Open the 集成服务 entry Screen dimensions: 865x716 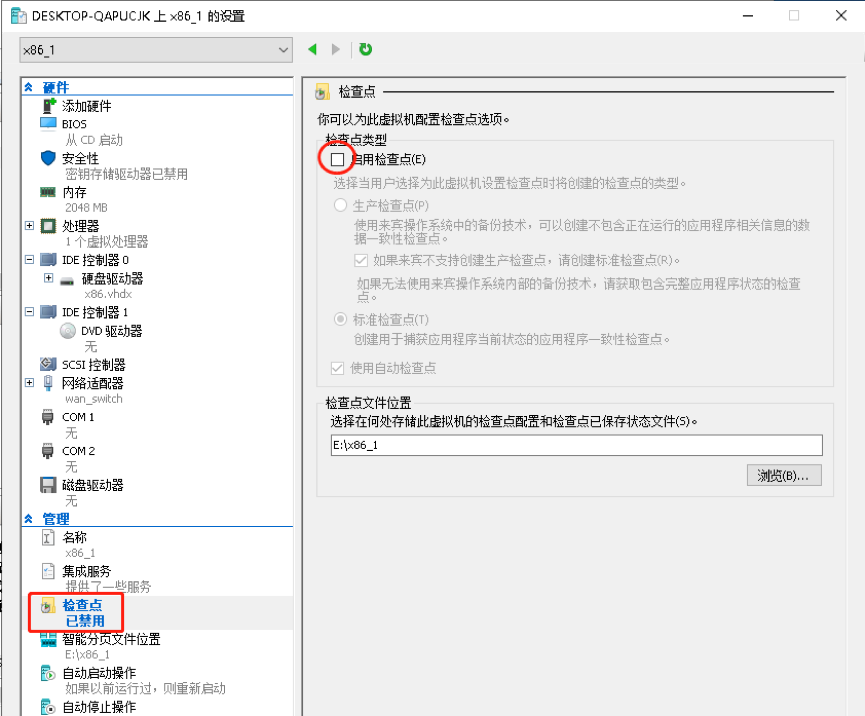click(x=87, y=571)
